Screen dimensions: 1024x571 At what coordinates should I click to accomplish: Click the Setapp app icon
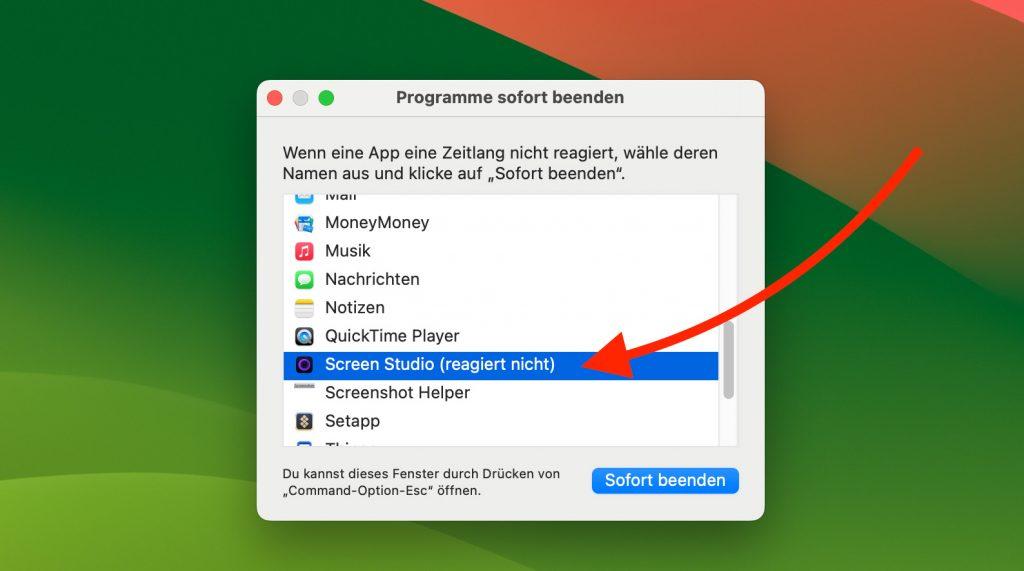coord(304,421)
